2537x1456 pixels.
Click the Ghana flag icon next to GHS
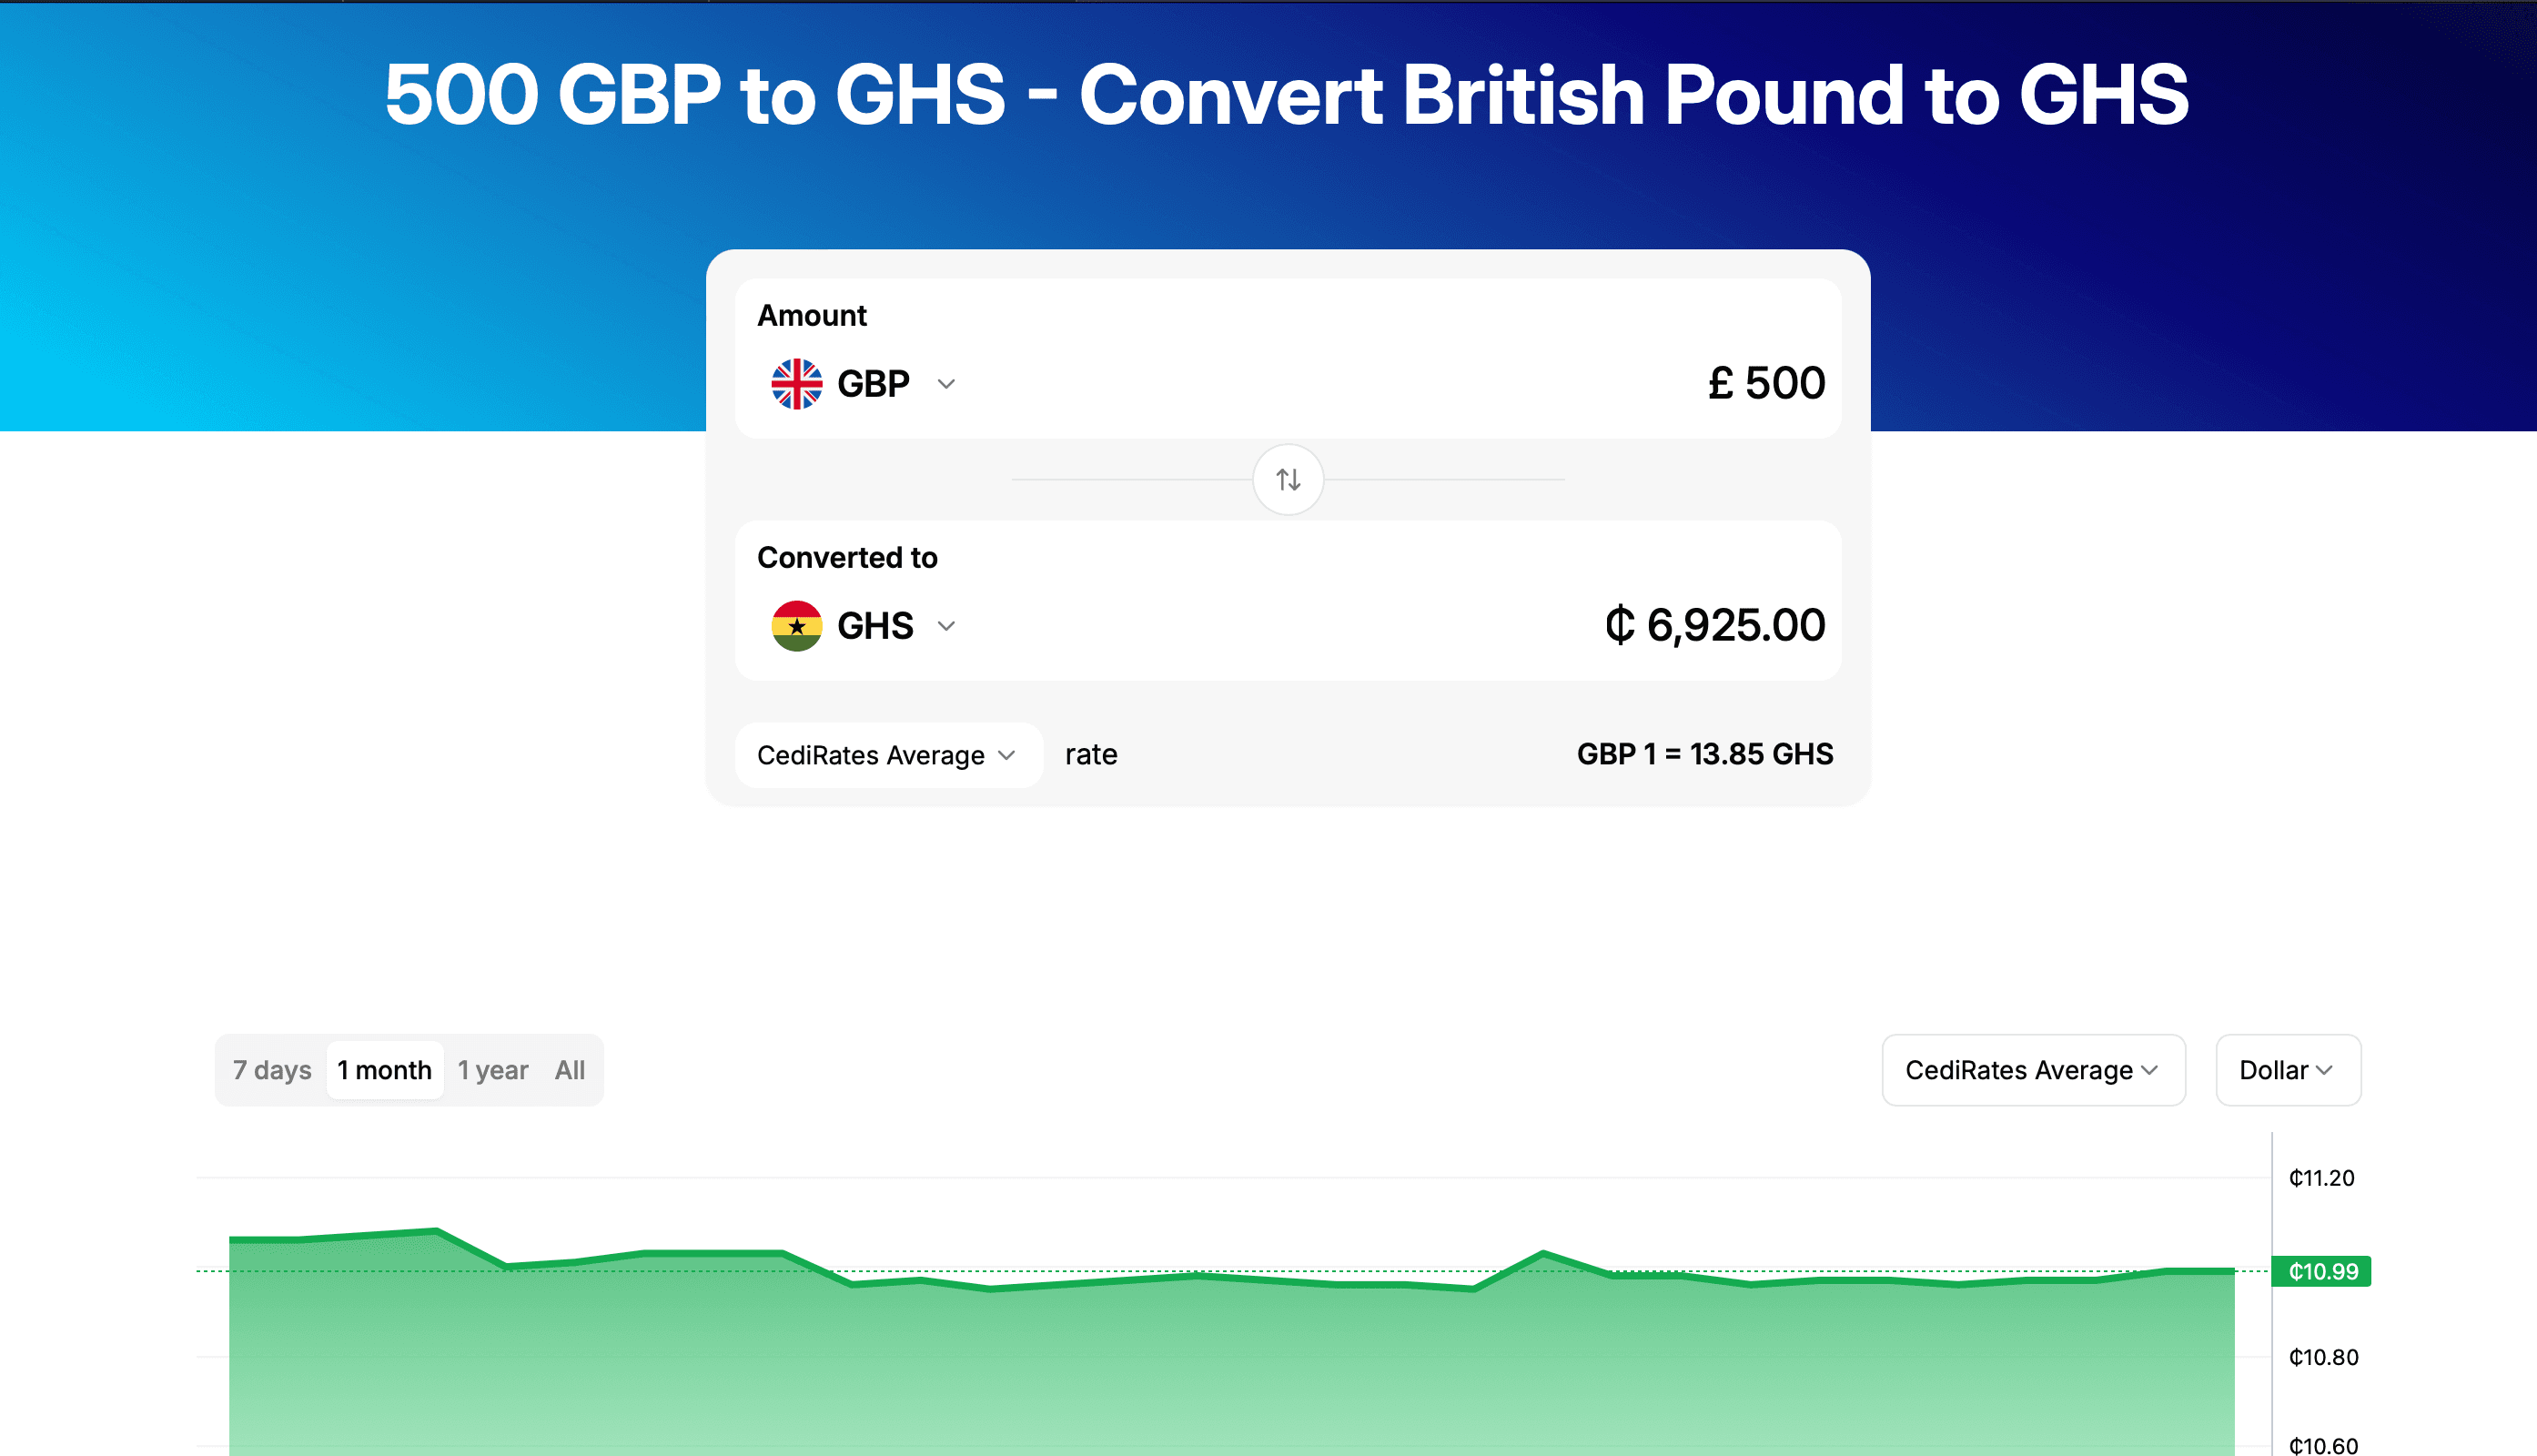point(795,625)
